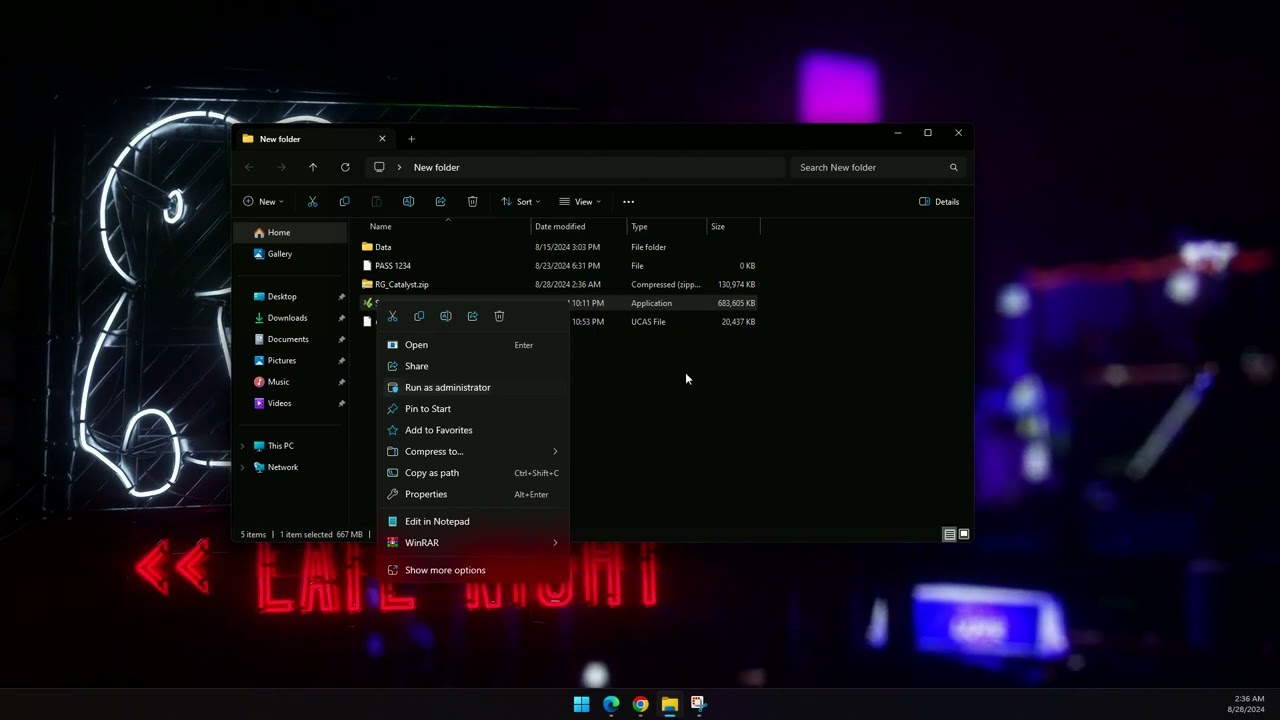This screenshot has width=1280, height=720.
Task: Click Show more options
Action: tap(473, 570)
